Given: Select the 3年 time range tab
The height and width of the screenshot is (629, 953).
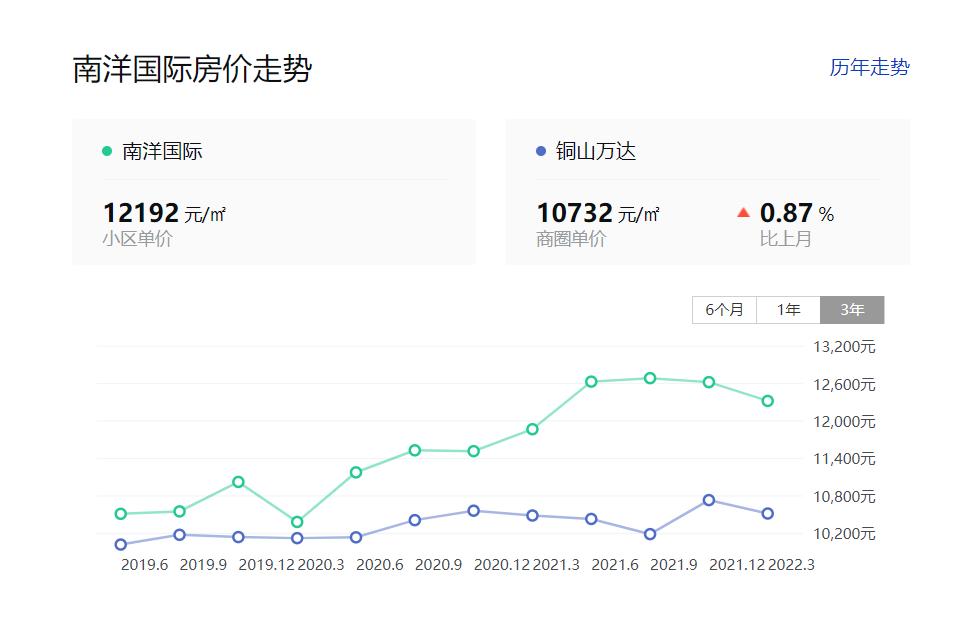Looking at the screenshot, I should coord(851,310).
